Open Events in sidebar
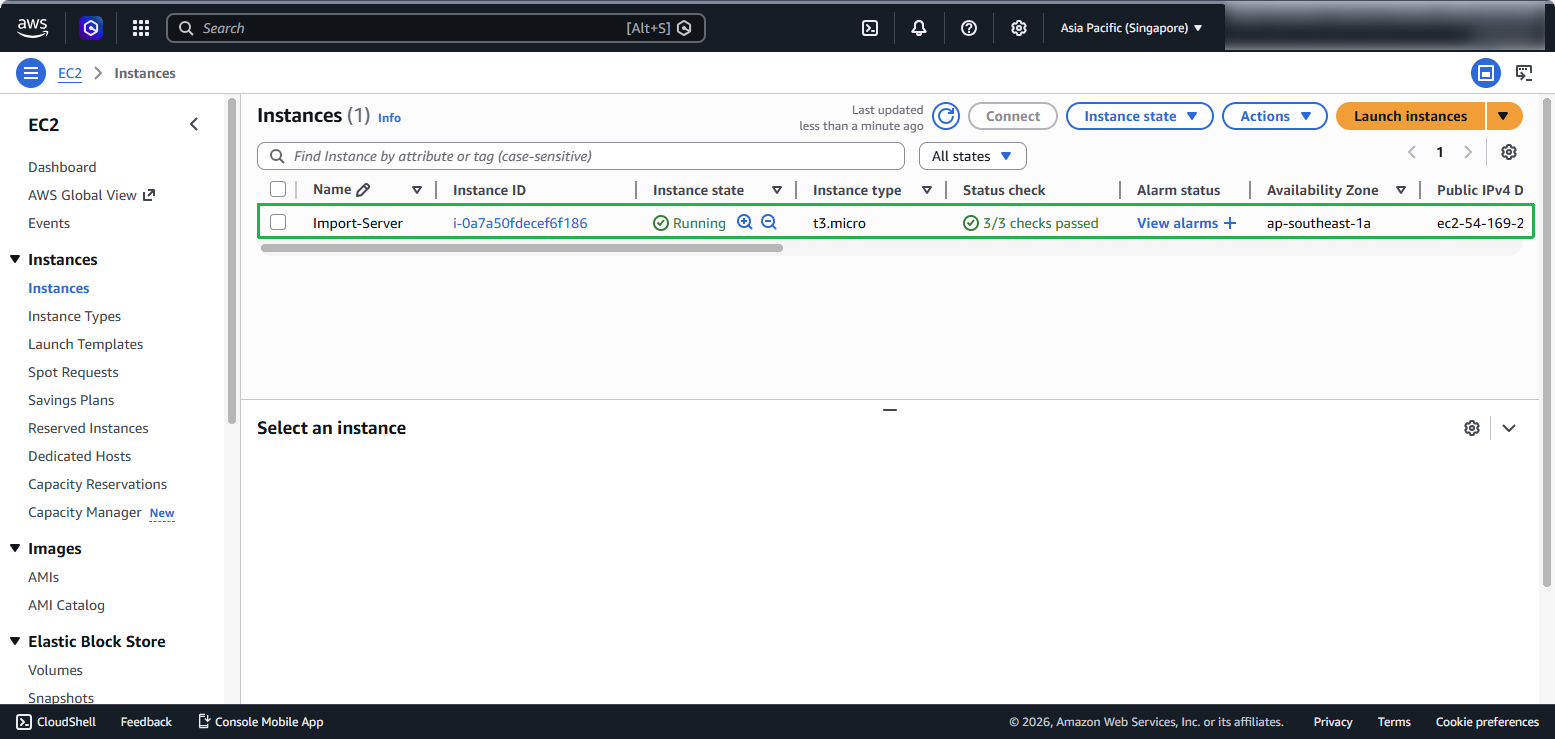The height and width of the screenshot is (739, 1555). tap(49, 223)
